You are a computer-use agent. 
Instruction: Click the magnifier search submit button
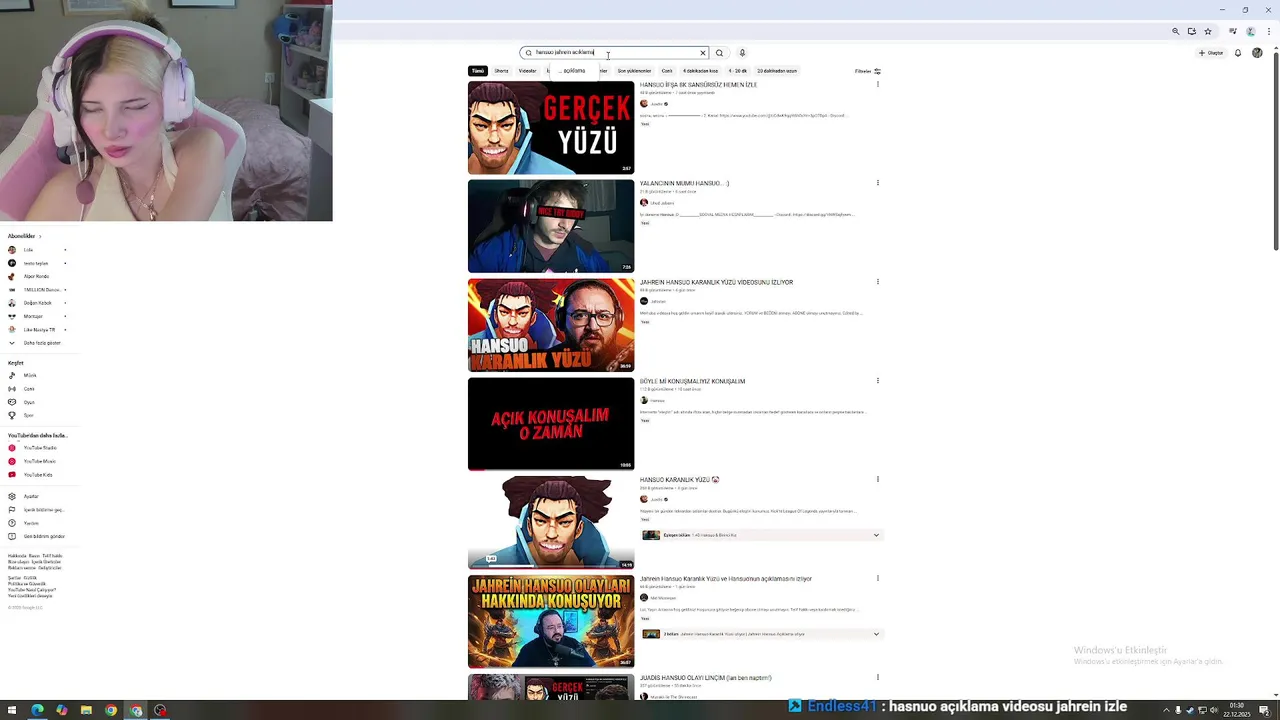(719, 53)
